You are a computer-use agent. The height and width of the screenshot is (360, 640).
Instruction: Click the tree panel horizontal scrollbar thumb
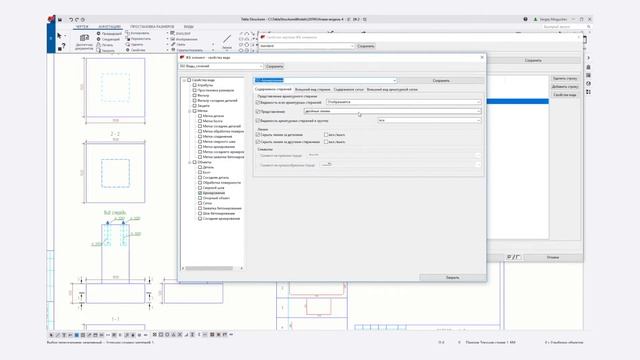click(210, 269)
